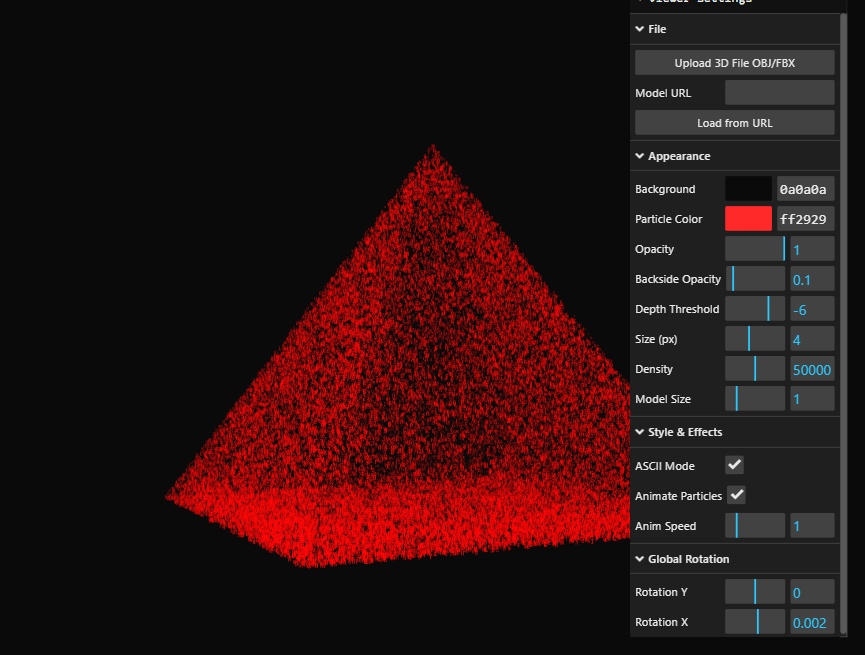Click the Rotation Y slider
Image resolution: width=865 pixels, height=655 pixels.
pyautogui.click(x=755, y=592)
